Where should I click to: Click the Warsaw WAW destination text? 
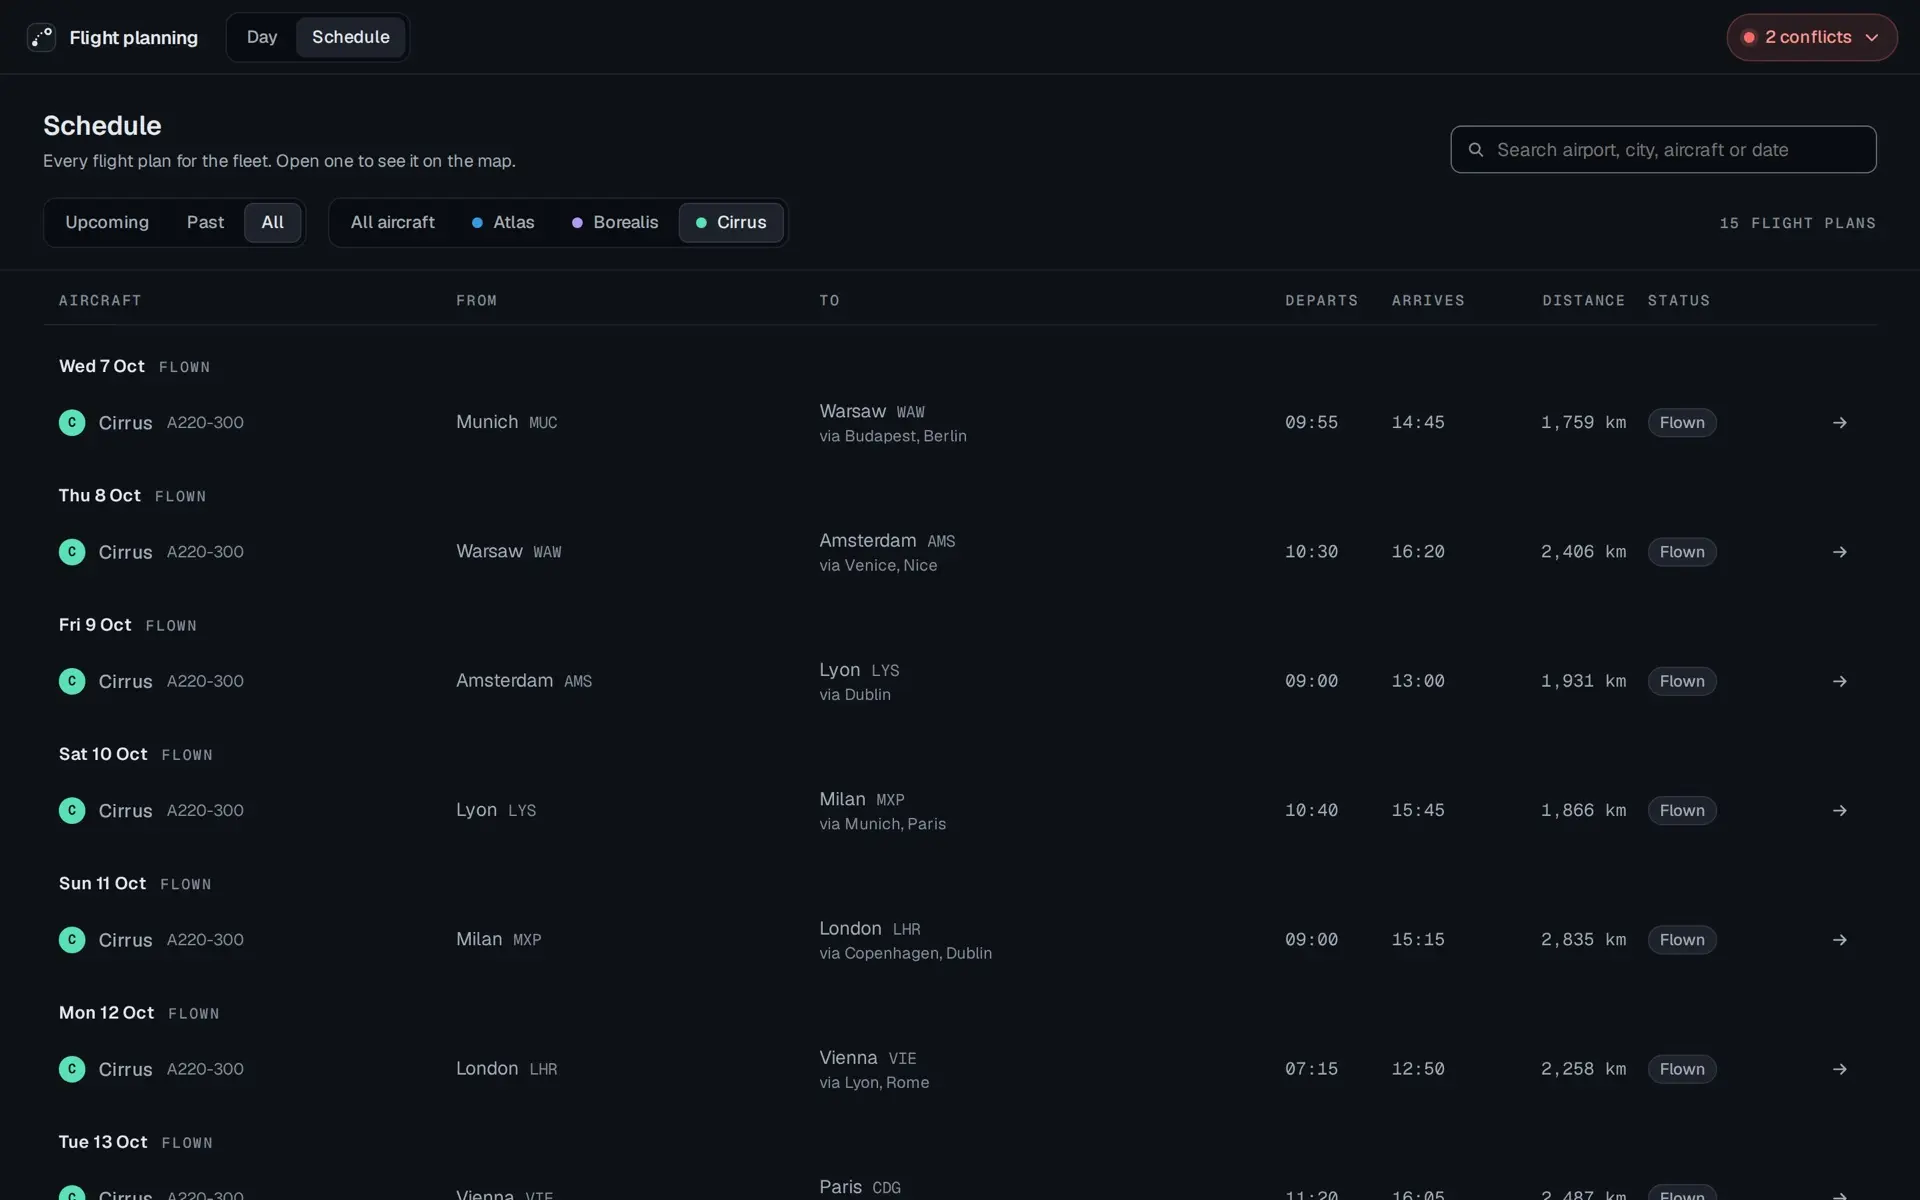pos(872,411)
